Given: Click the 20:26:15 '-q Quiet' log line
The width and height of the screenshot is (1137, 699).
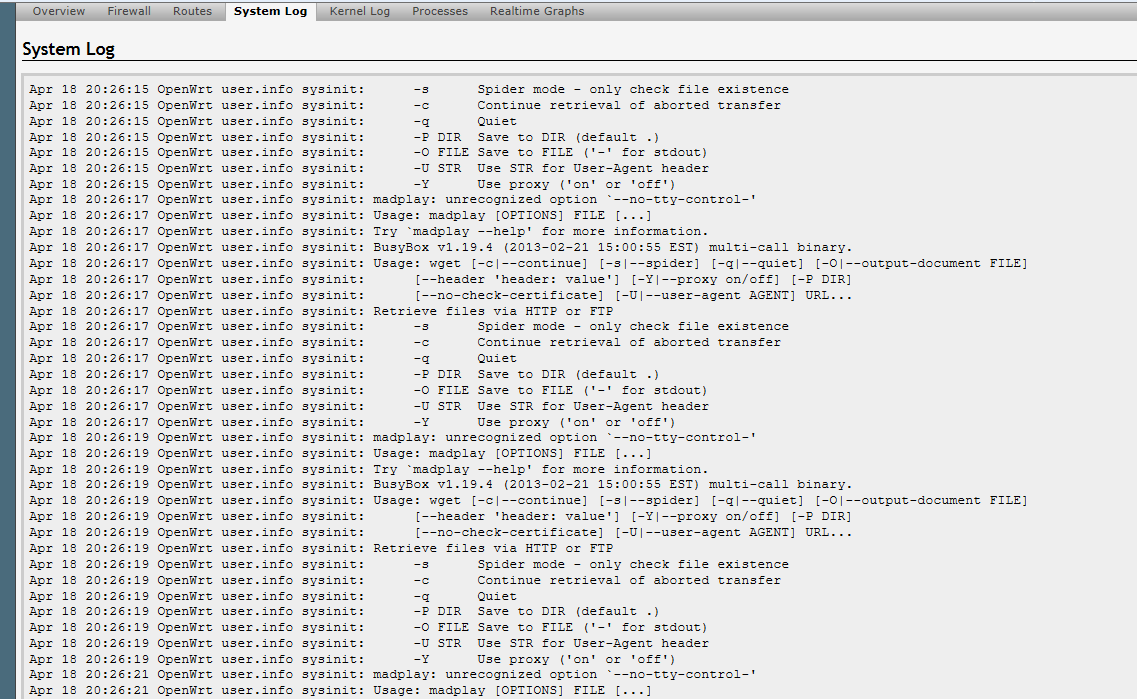Looking at the screenshot, I should pos(273,121).
